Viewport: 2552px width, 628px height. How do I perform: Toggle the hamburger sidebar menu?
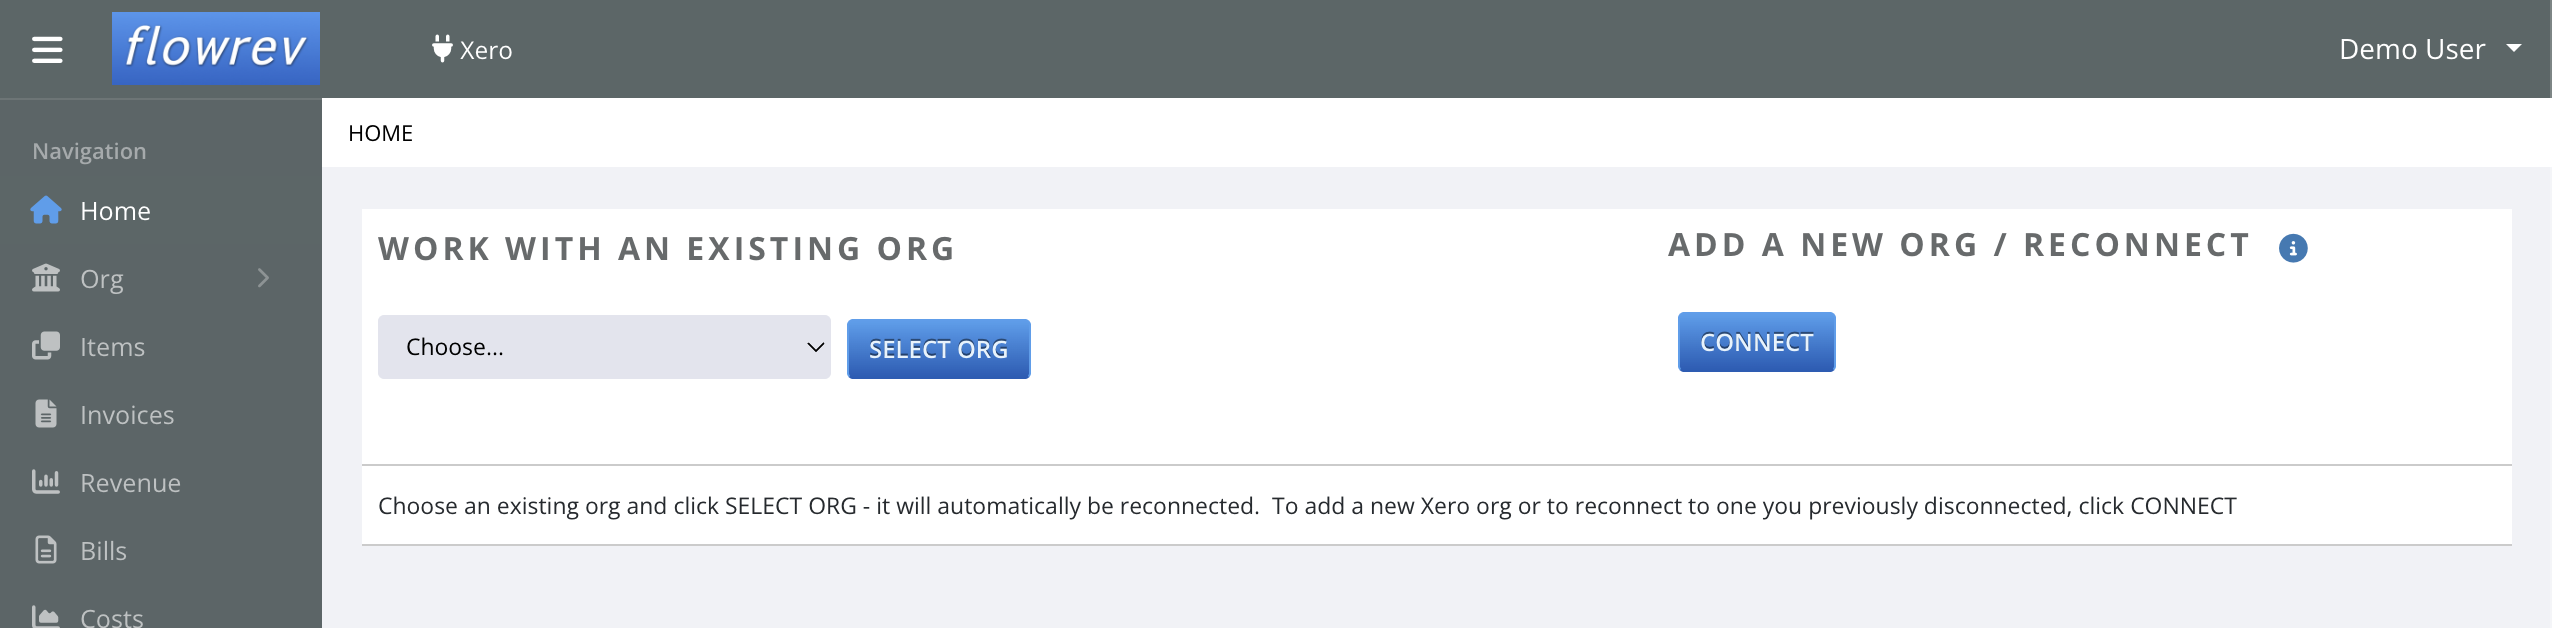(x=47, y=49)
